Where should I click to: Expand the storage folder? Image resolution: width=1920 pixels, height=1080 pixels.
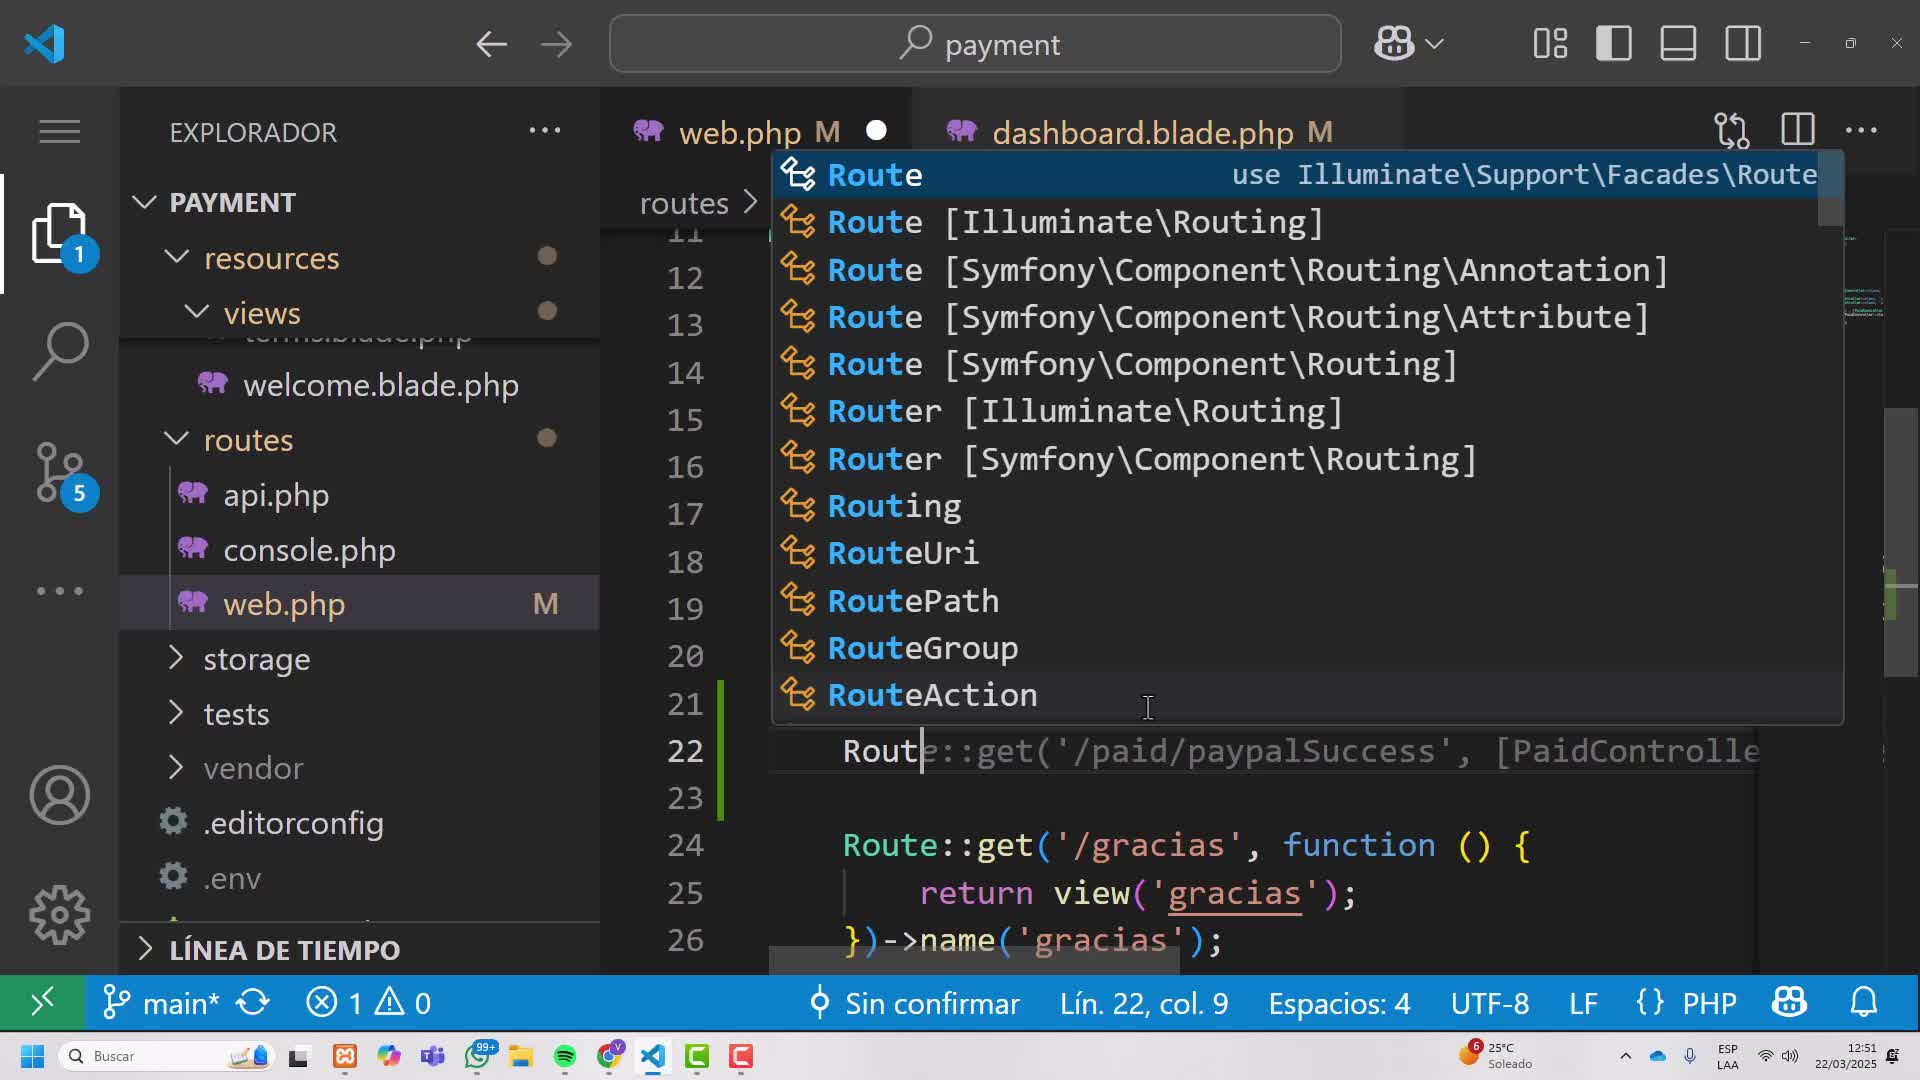click(x=256, y=659)
